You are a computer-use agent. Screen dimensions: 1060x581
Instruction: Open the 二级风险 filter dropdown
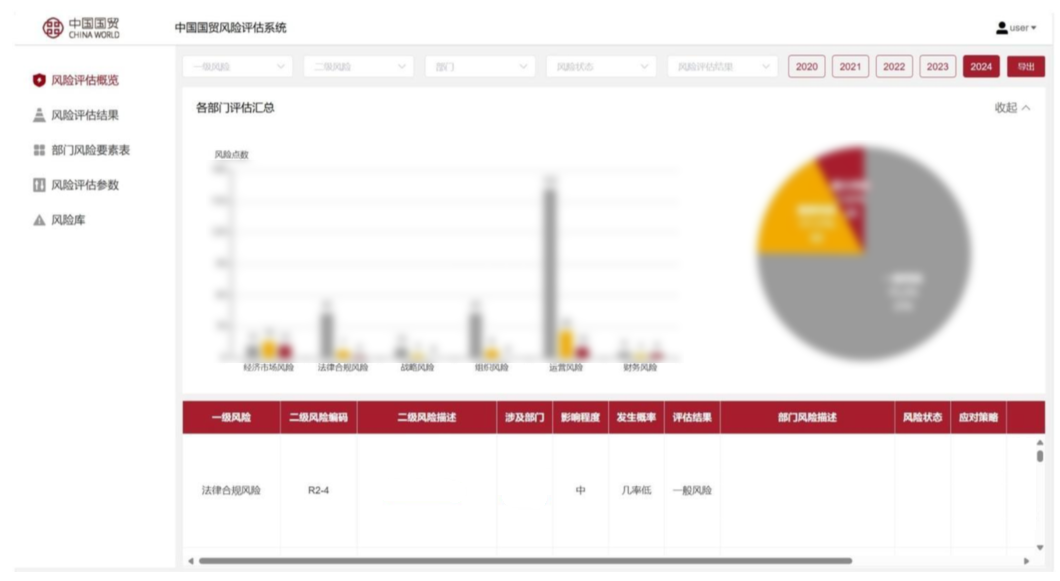click(358, 67)
